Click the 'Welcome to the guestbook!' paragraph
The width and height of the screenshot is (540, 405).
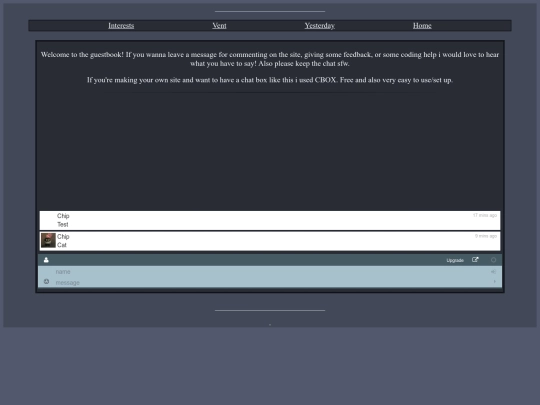[x=270, y=59]
